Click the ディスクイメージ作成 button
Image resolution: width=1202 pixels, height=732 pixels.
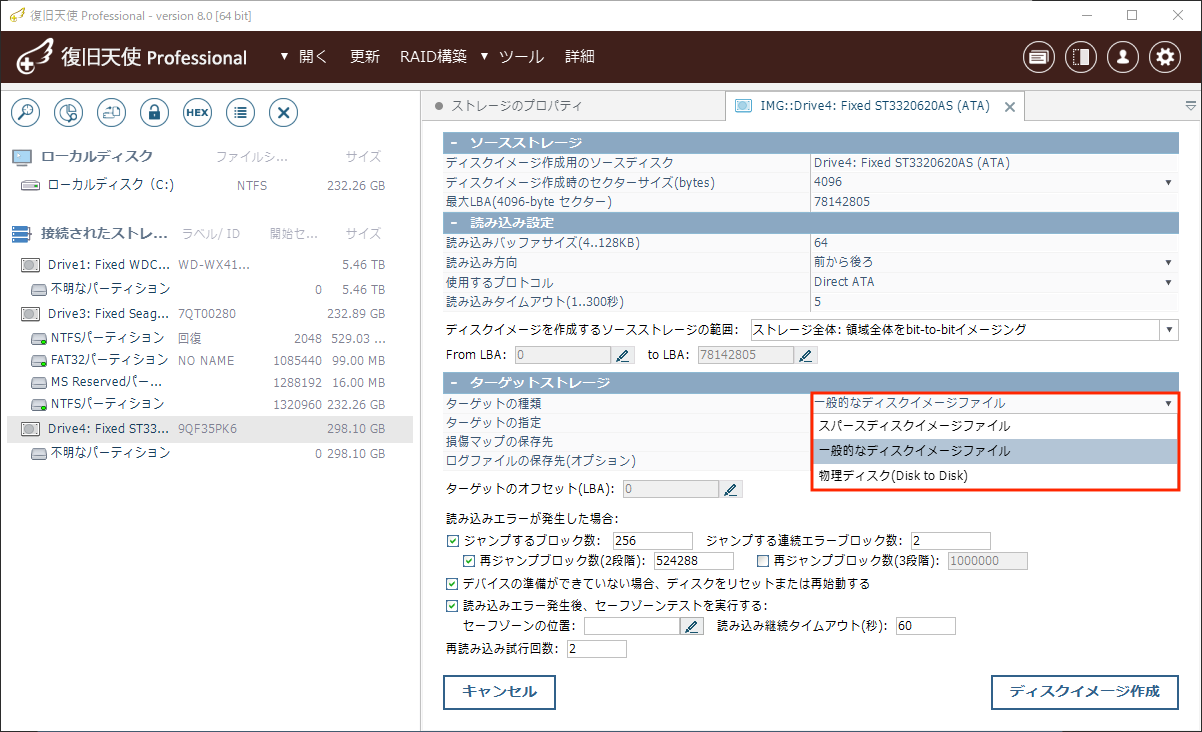tap(1085, 692)
